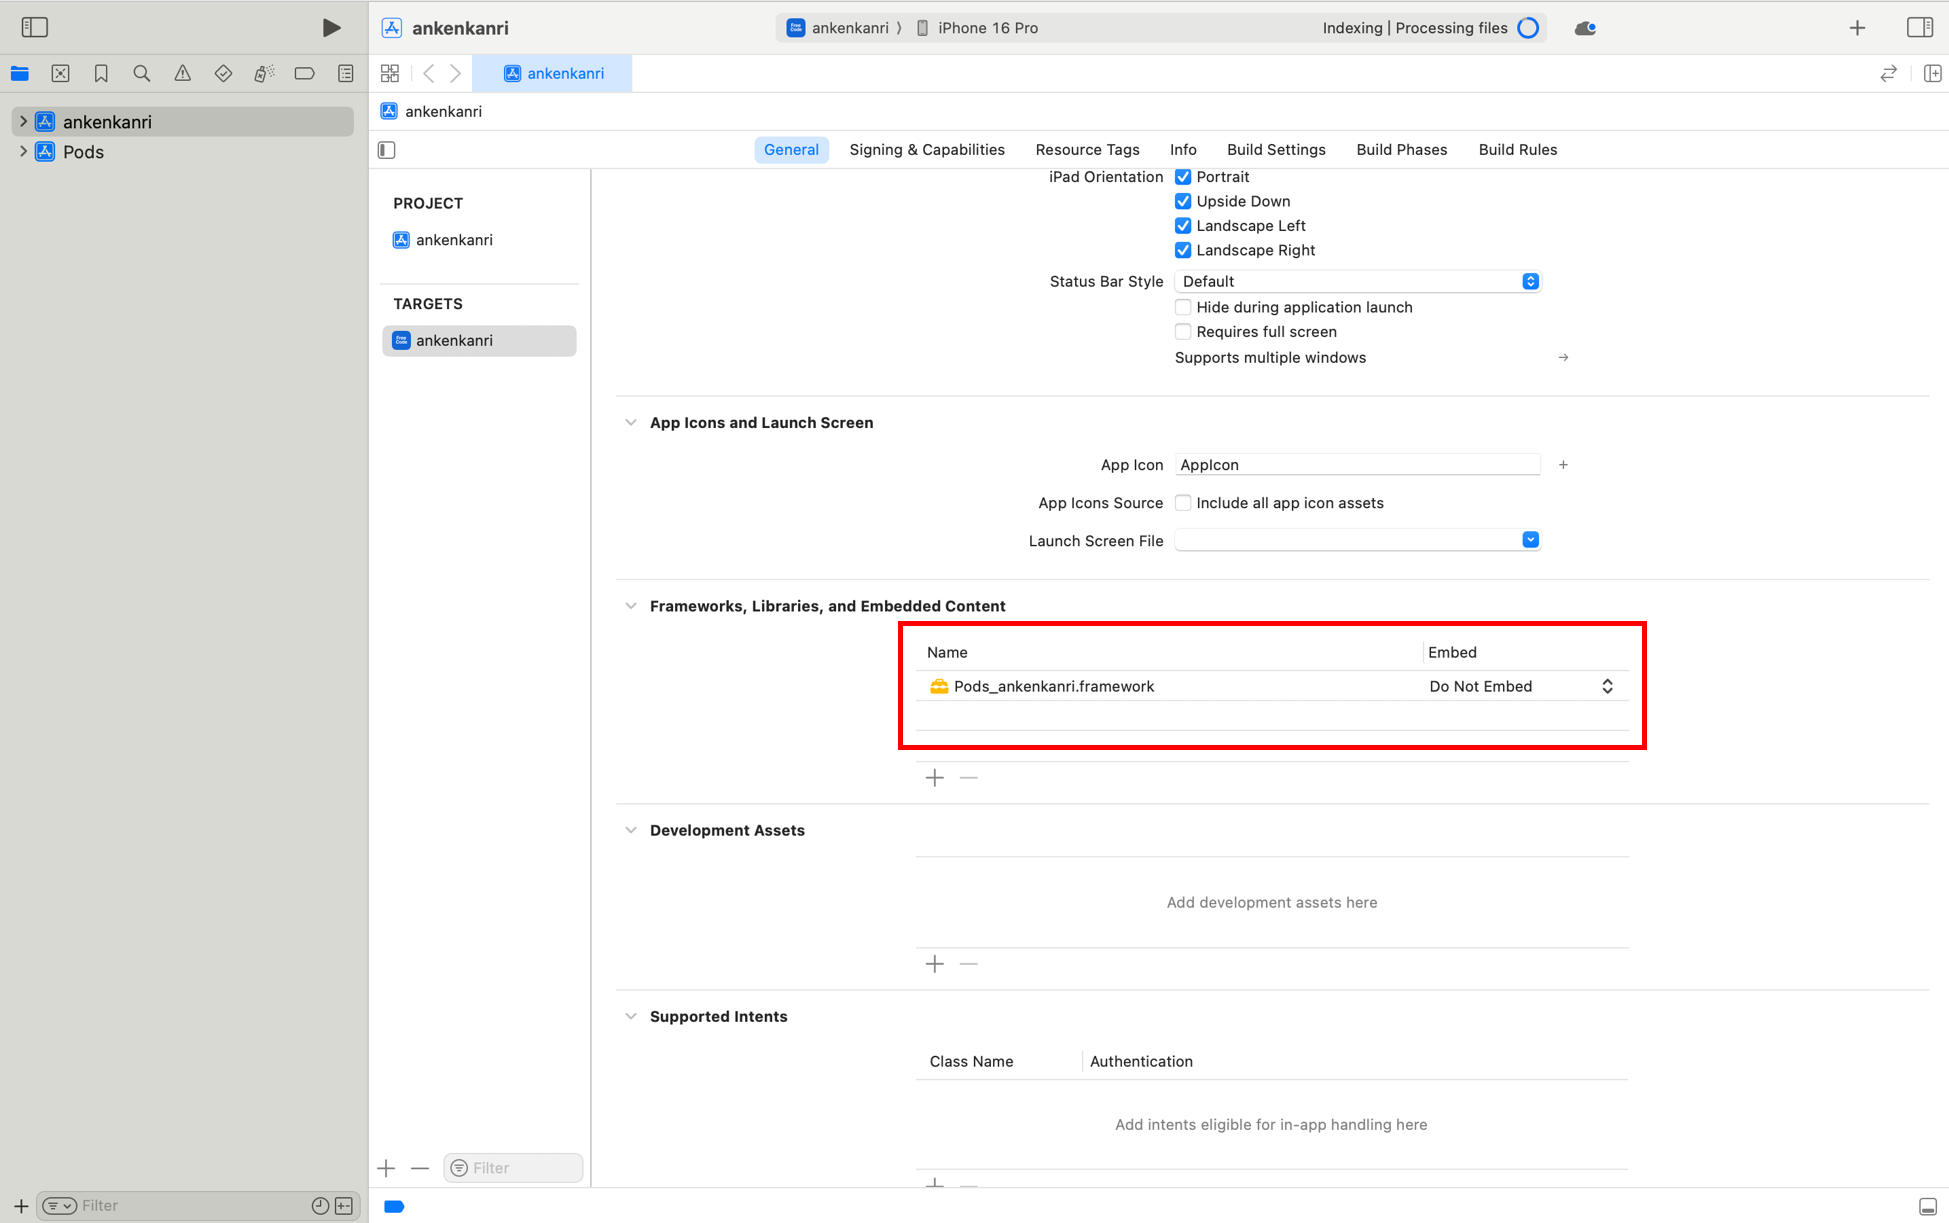
Task: Uncheck Landscape Left orientation
Action: [x=1183, y=226]
